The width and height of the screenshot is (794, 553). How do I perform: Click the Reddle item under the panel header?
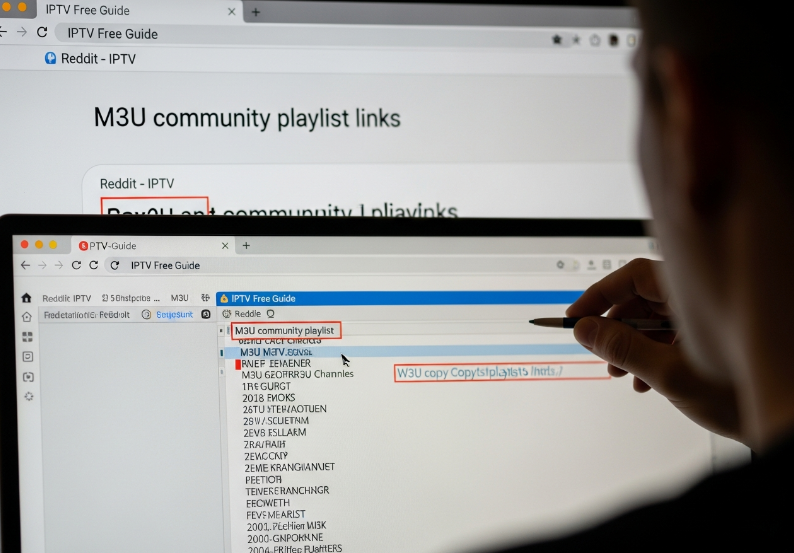(x=247, y=314)
